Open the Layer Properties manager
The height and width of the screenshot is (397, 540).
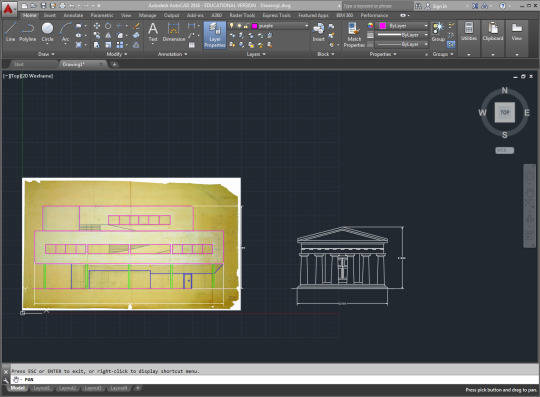click(x=215, y=35)
